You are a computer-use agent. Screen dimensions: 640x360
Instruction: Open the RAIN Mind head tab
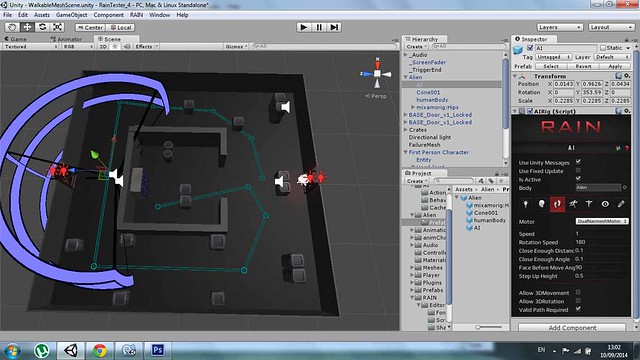click(x=541, y=204)
